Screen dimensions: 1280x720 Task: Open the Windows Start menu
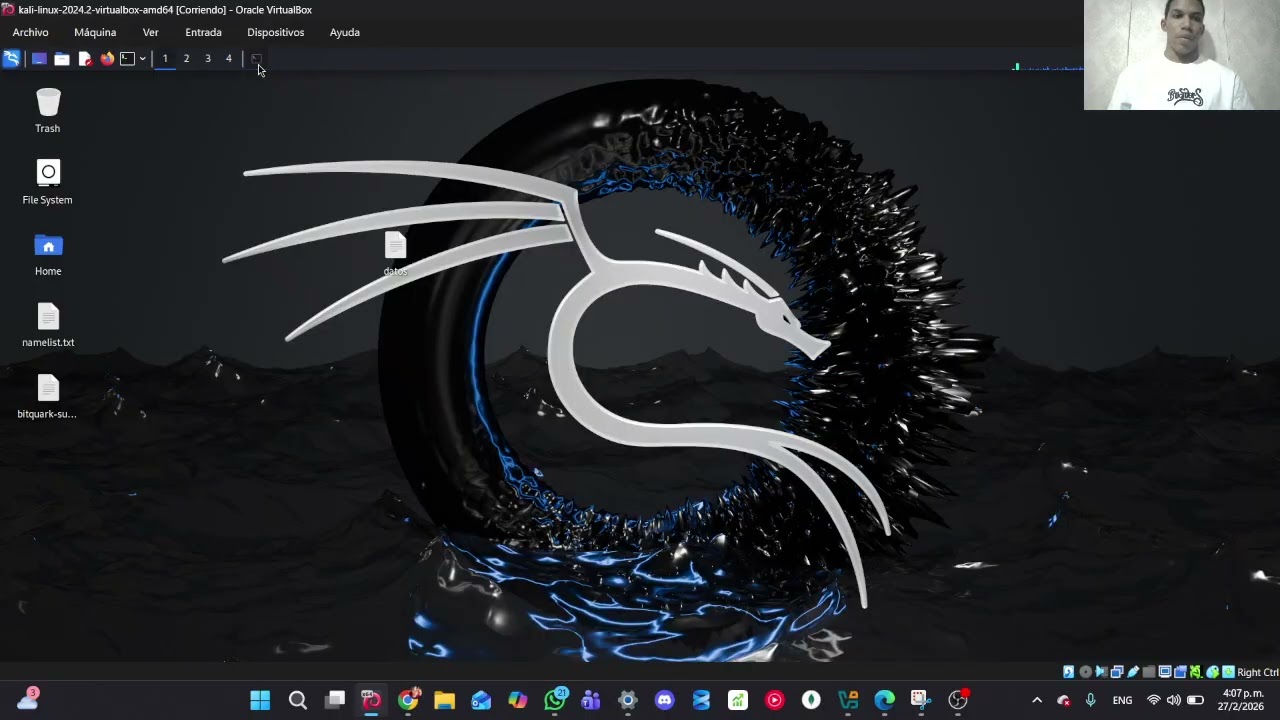tap(260, 700)
